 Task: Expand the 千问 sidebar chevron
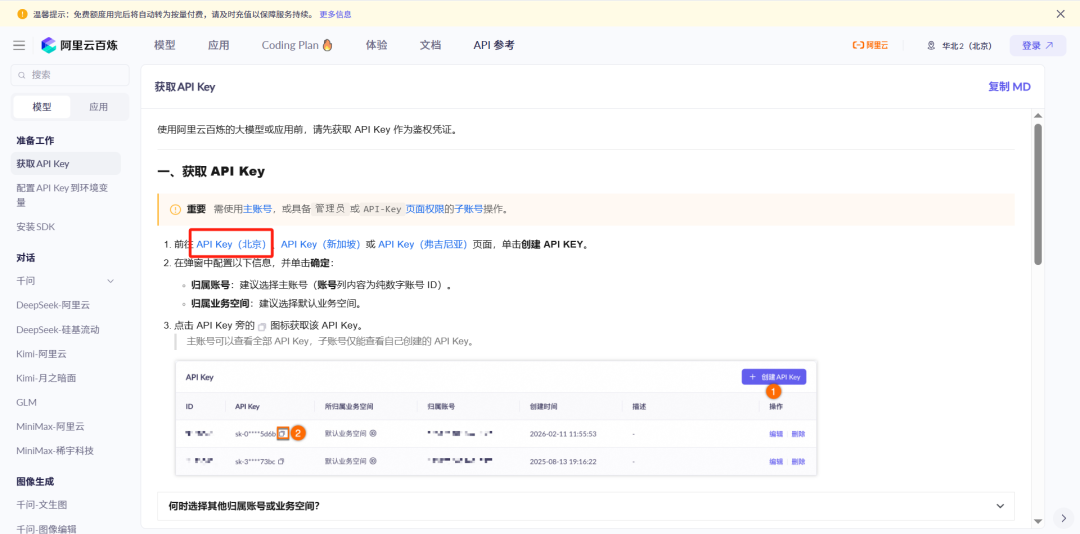point(110,281)
